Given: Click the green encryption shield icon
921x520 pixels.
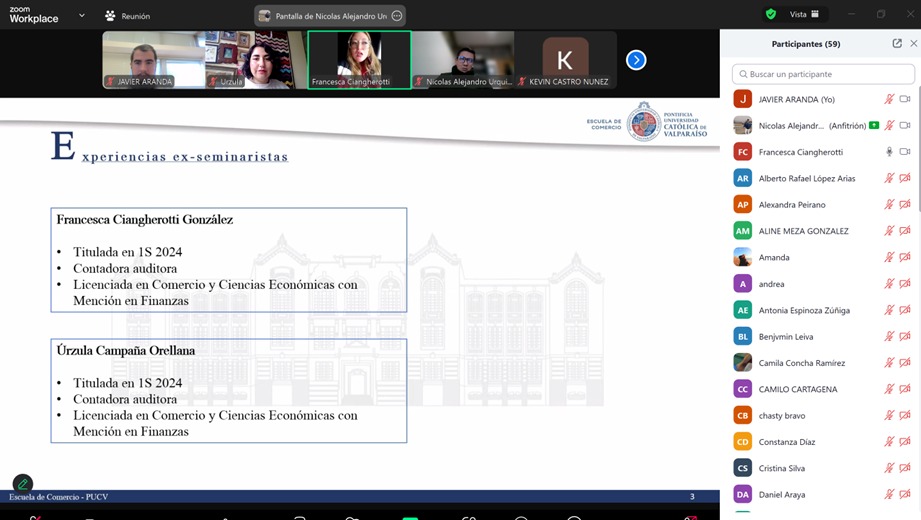Looking at the screenshot, I should (770, 15).
